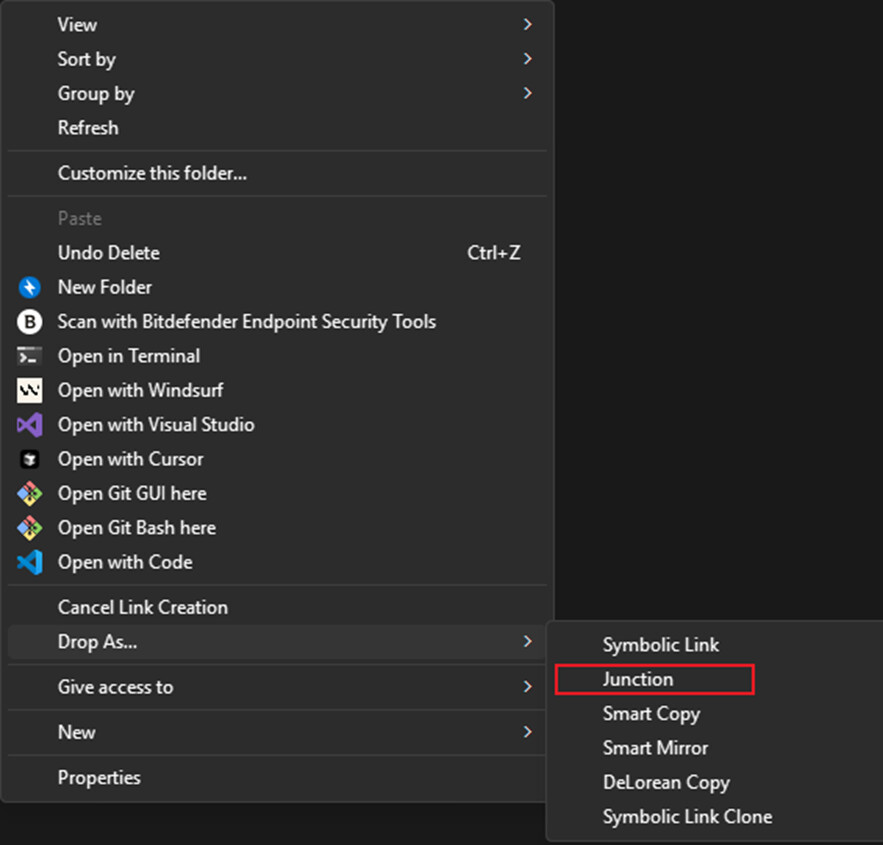Expand the Sort by submenu arrow
Image resolution: width=883 pixels, height=845 pixels.
(527, 59)
